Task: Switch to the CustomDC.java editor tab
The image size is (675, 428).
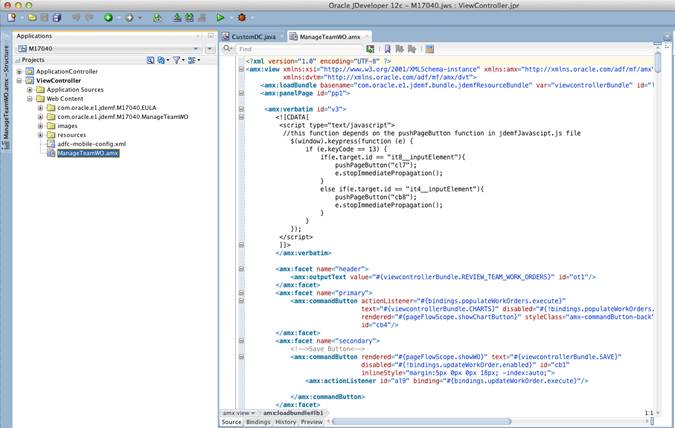Action: pyautogui.click(x=253, y=37)
